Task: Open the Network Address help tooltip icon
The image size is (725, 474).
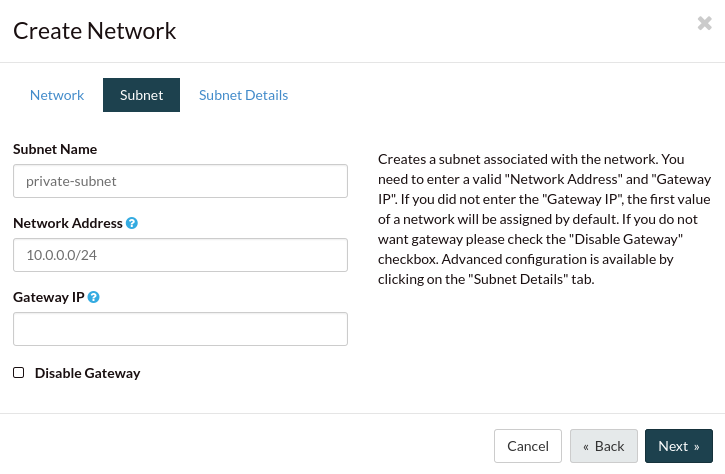Action: (x=132, y=223)
